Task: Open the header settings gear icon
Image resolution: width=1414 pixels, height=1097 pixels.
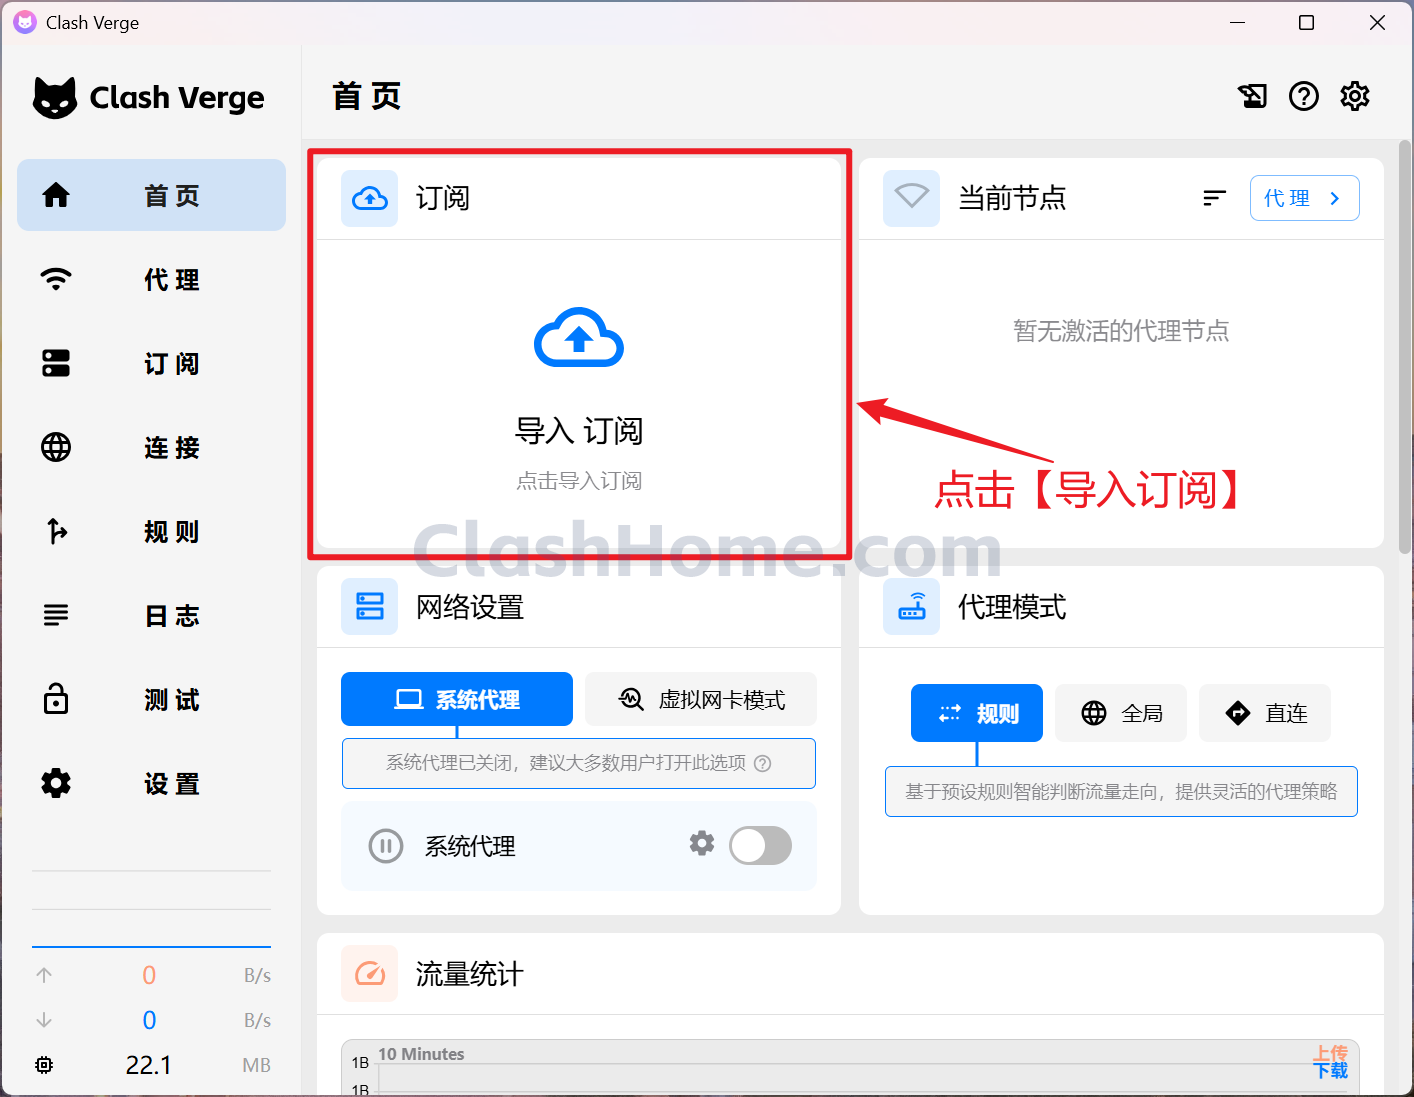Action: [1355, 96]
